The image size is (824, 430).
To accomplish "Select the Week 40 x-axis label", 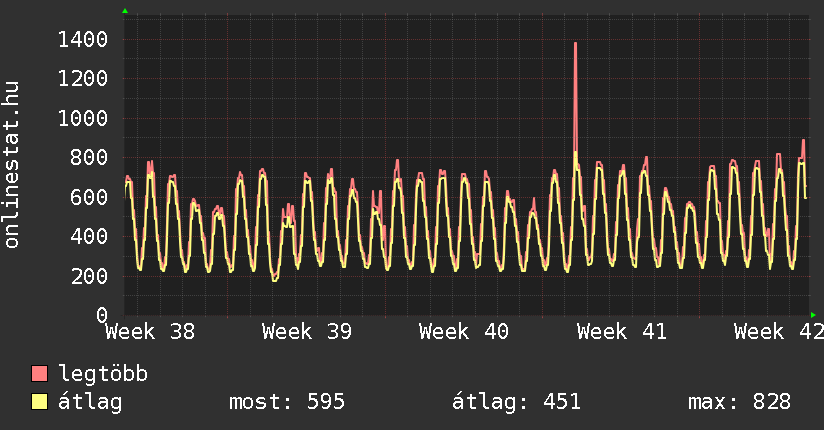I will coord(464,332).
